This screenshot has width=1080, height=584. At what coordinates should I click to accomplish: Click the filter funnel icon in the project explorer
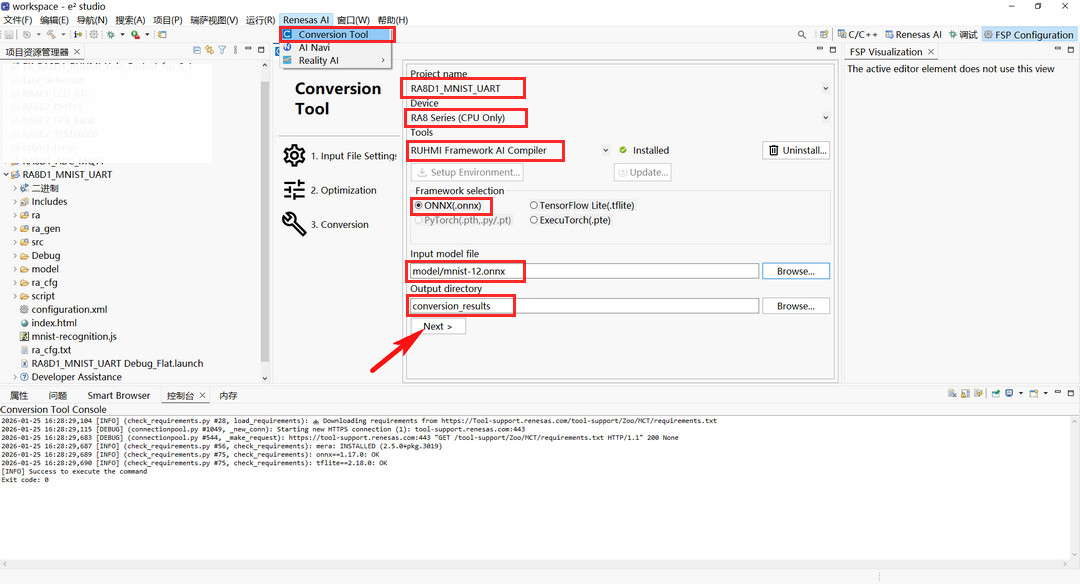222,50
